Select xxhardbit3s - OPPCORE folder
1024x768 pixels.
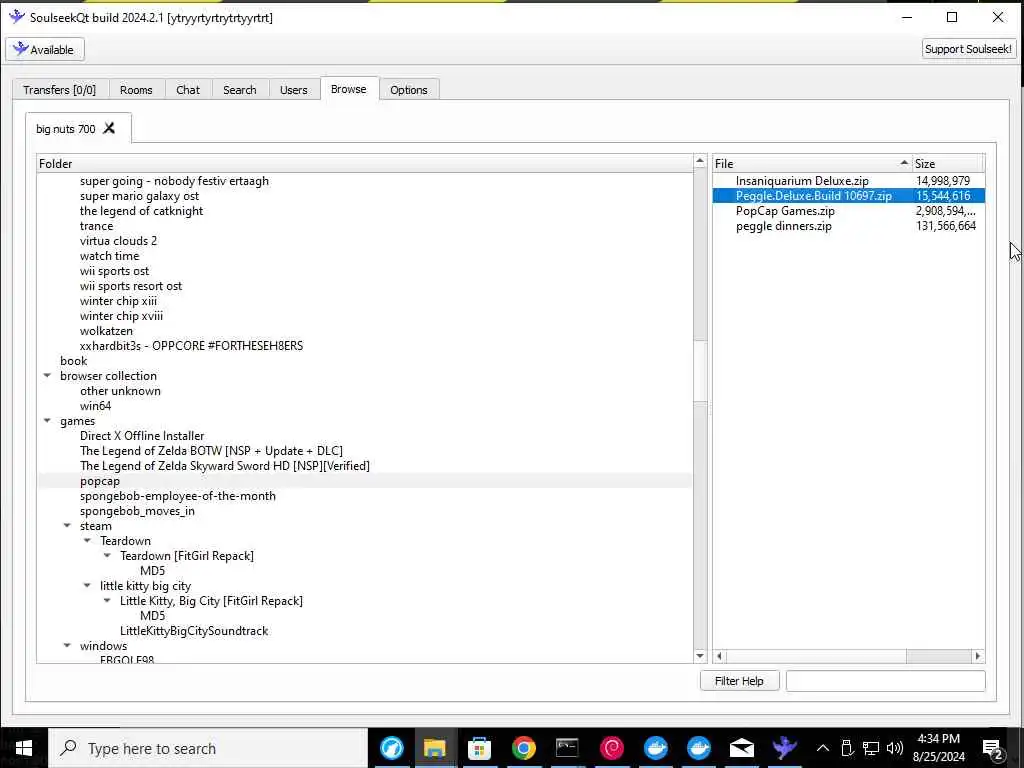[191, 345]
